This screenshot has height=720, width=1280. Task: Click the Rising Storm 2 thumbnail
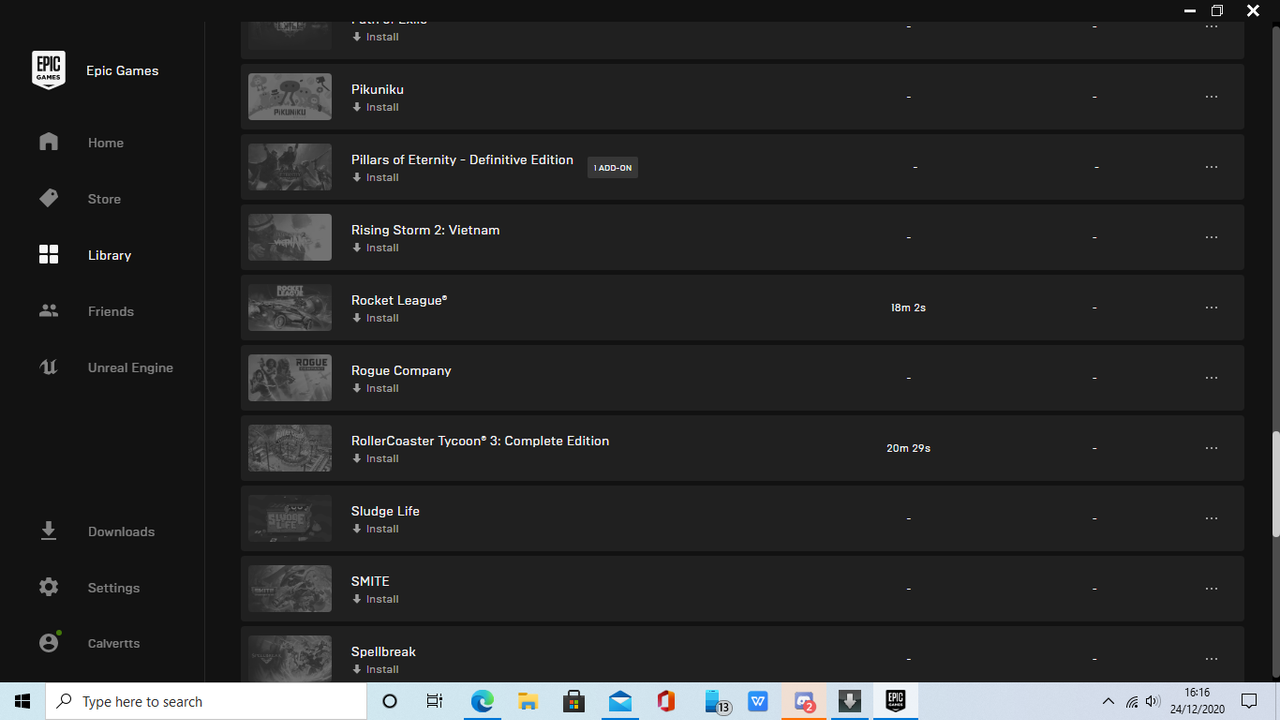tap(290, 237)
